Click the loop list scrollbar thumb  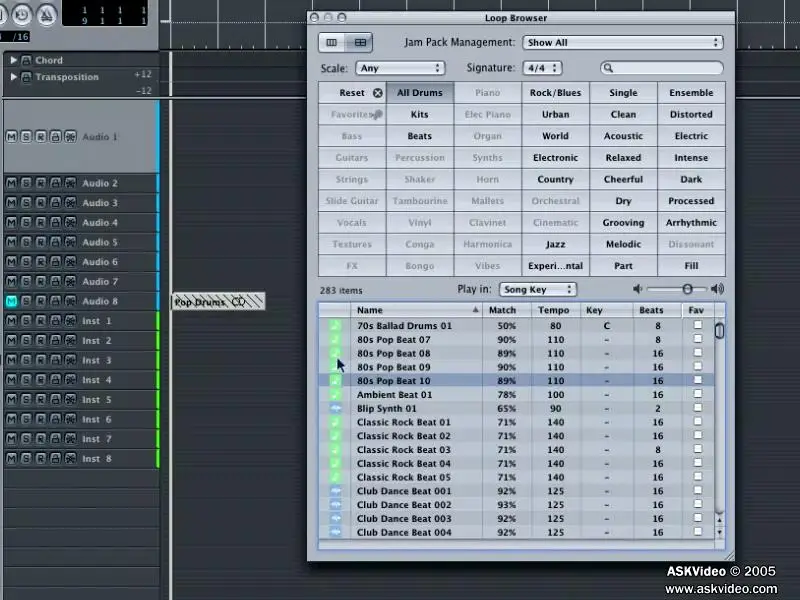click(x=719, y=331)
